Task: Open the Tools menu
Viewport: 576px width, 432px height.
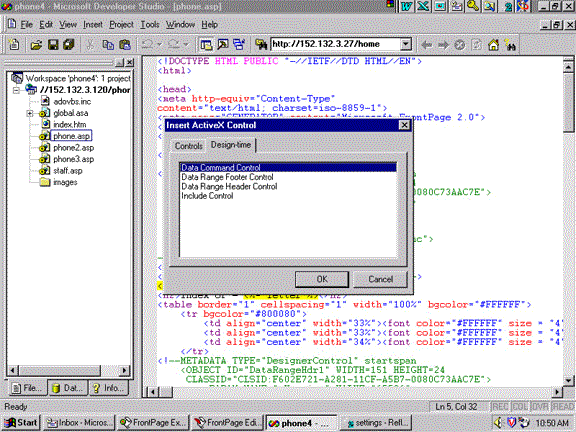Action: (150, 25)
